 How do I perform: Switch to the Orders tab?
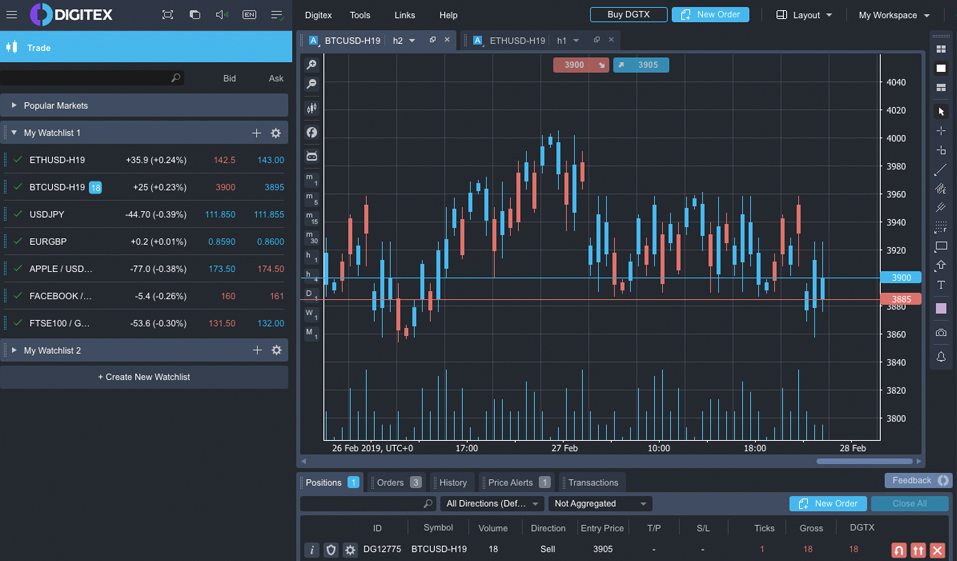pyautogui.click(x=397, y=482)
